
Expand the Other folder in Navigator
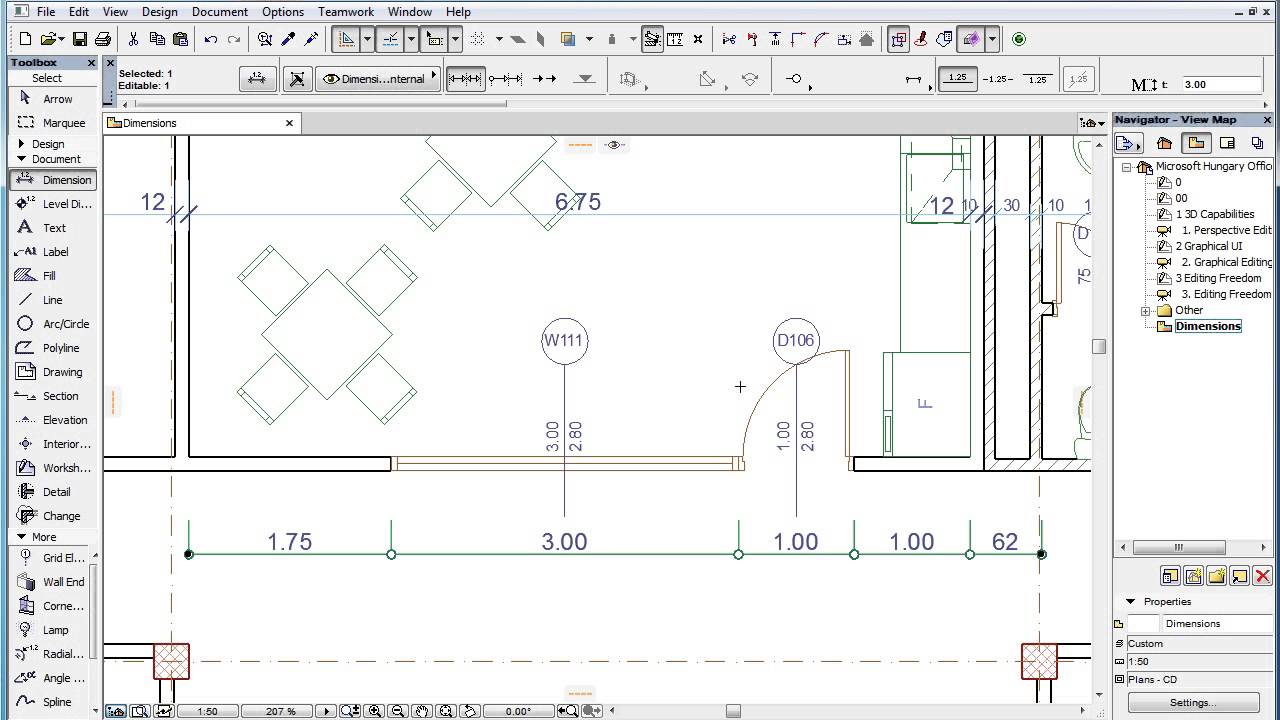tap(1146, 311)
